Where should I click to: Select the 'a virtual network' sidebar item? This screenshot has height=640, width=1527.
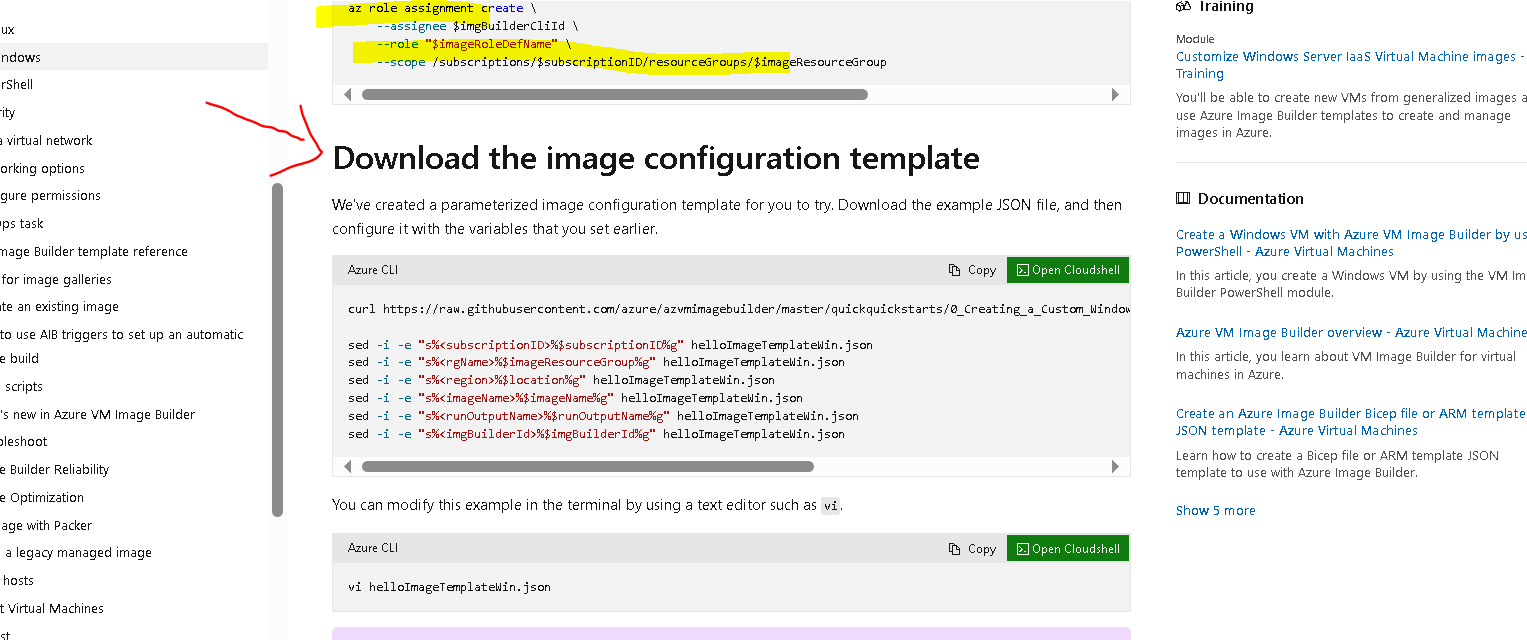click(46, 140)
